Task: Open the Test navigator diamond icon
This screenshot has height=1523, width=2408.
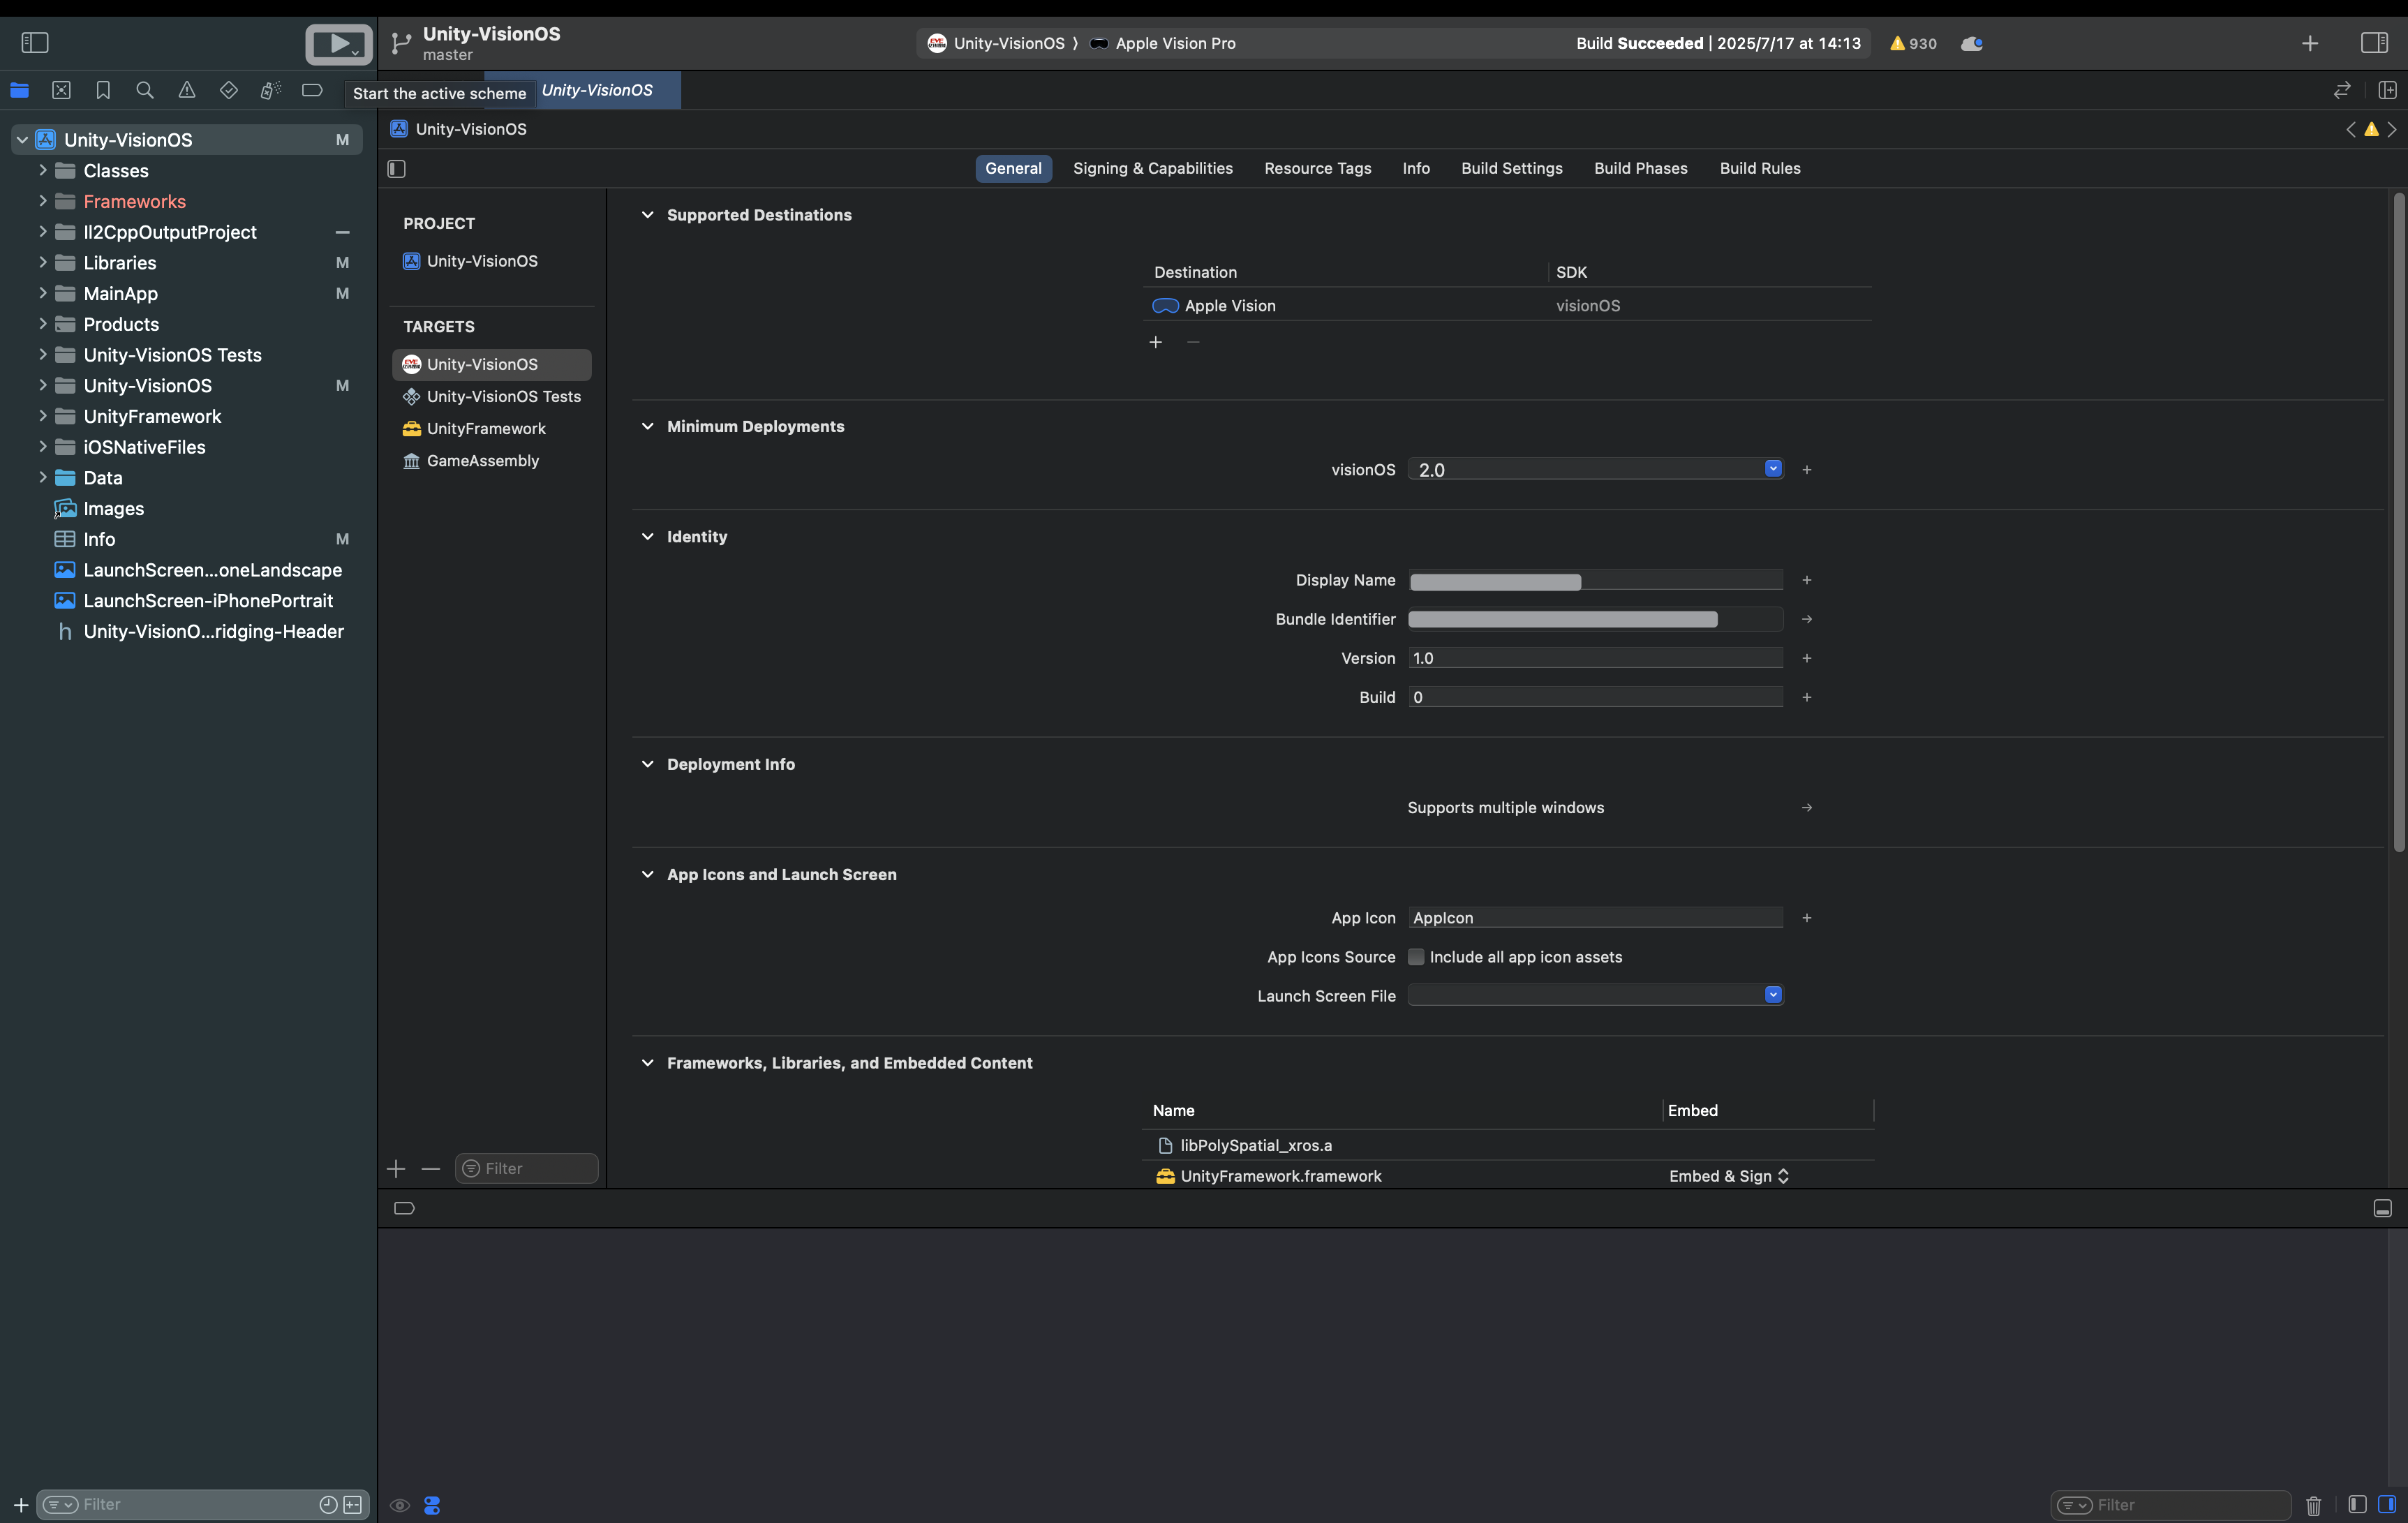Action: (229, 90)
